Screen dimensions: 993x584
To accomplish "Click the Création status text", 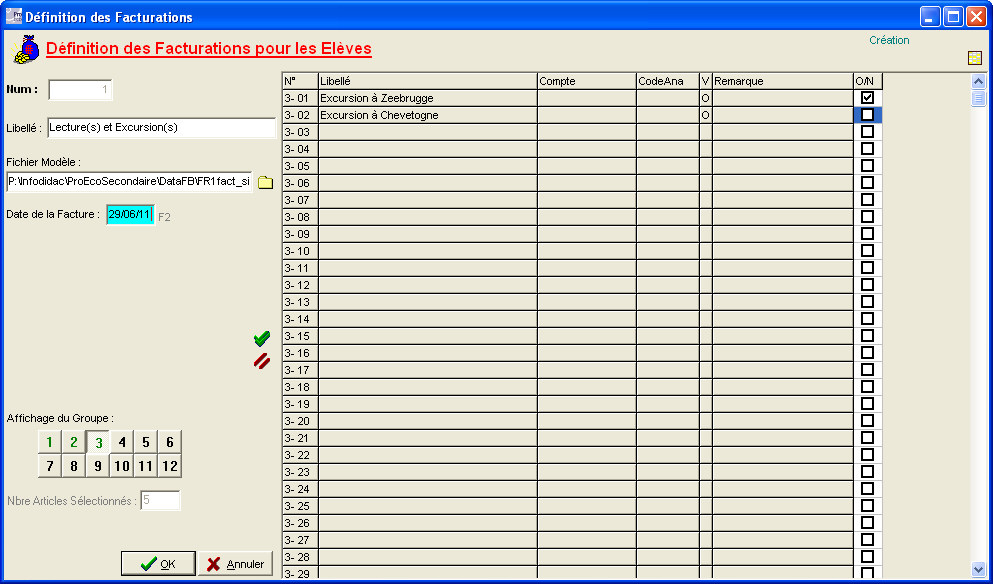I will pos(889,40).
